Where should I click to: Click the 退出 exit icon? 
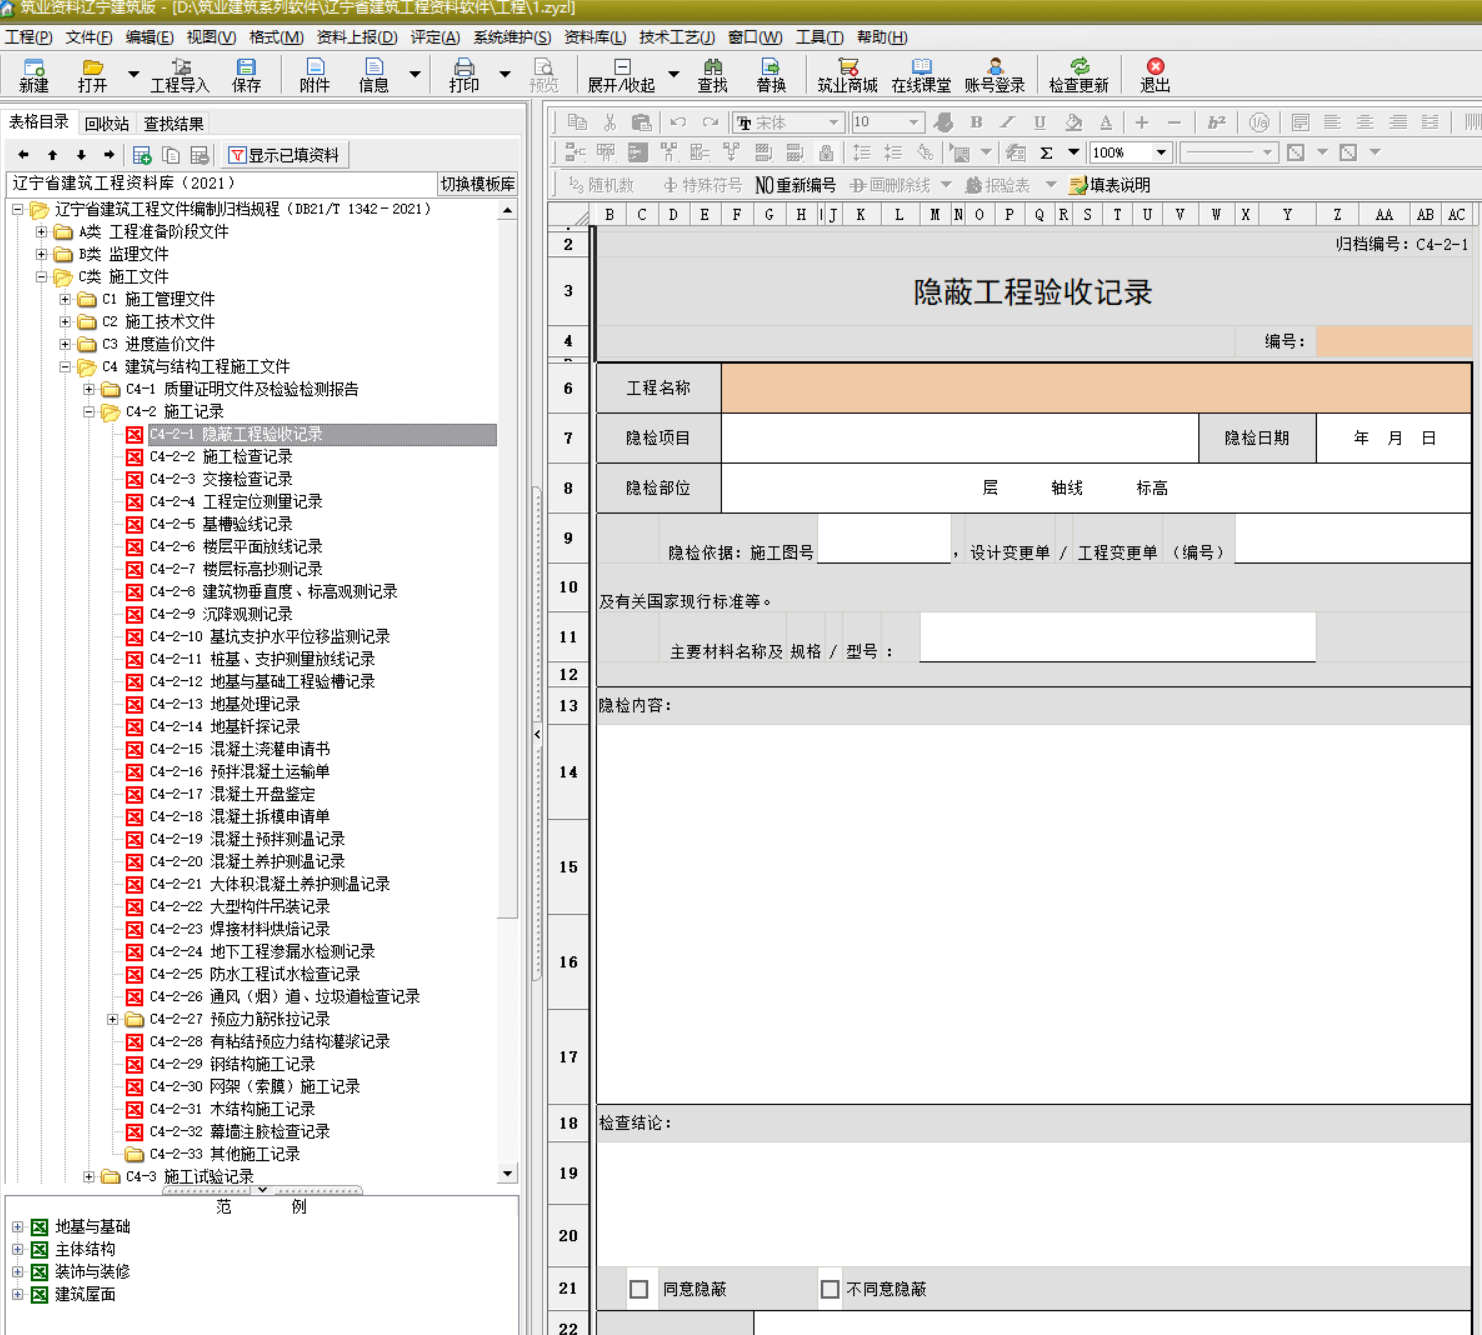(x=1155, y=75)
